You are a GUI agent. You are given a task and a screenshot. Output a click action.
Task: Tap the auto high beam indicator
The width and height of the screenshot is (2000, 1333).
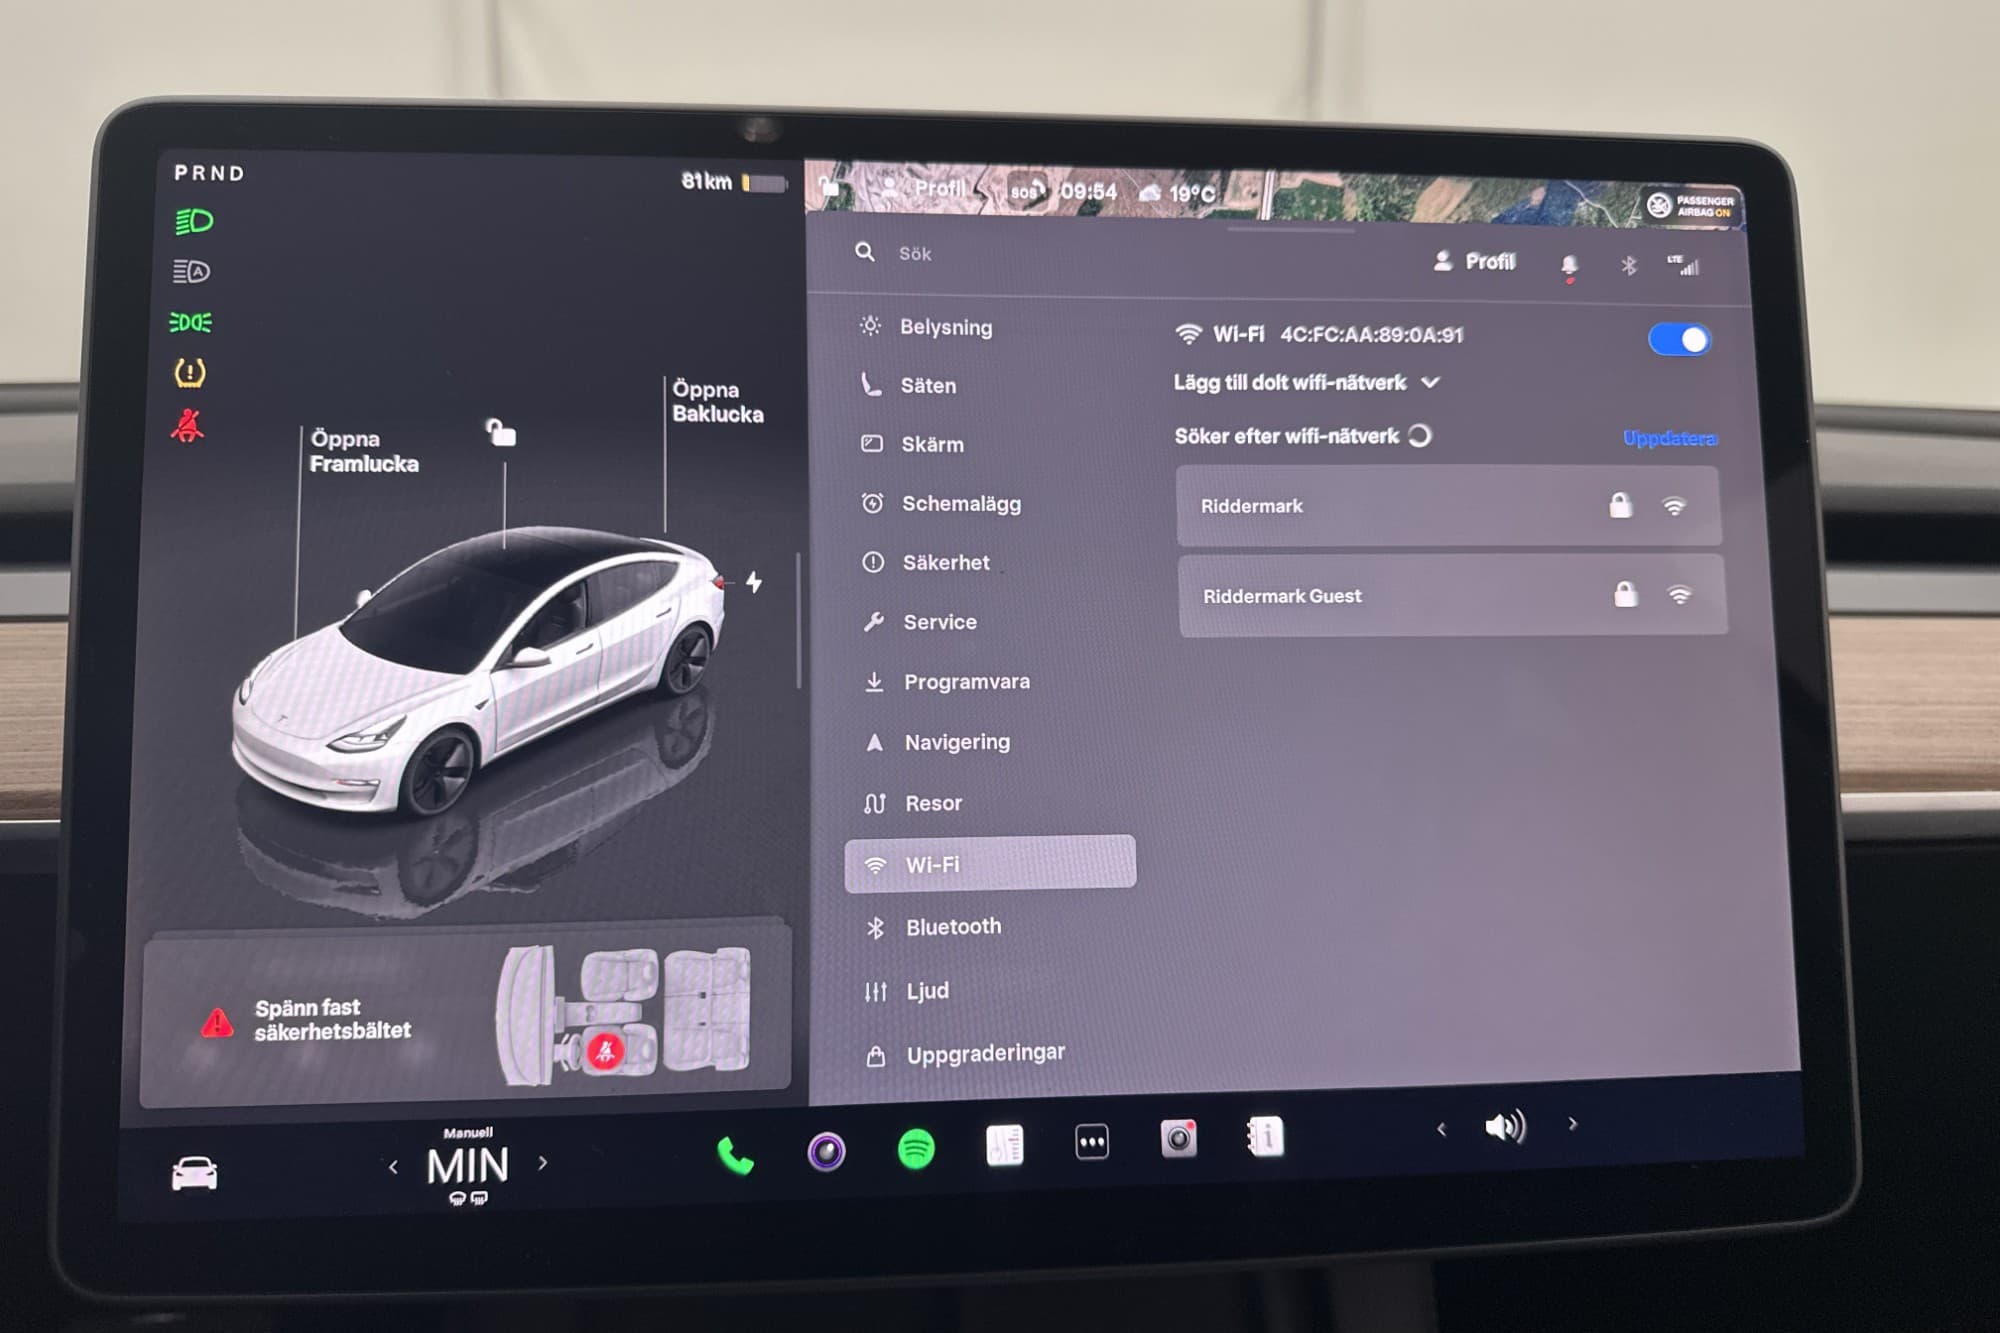191,271
